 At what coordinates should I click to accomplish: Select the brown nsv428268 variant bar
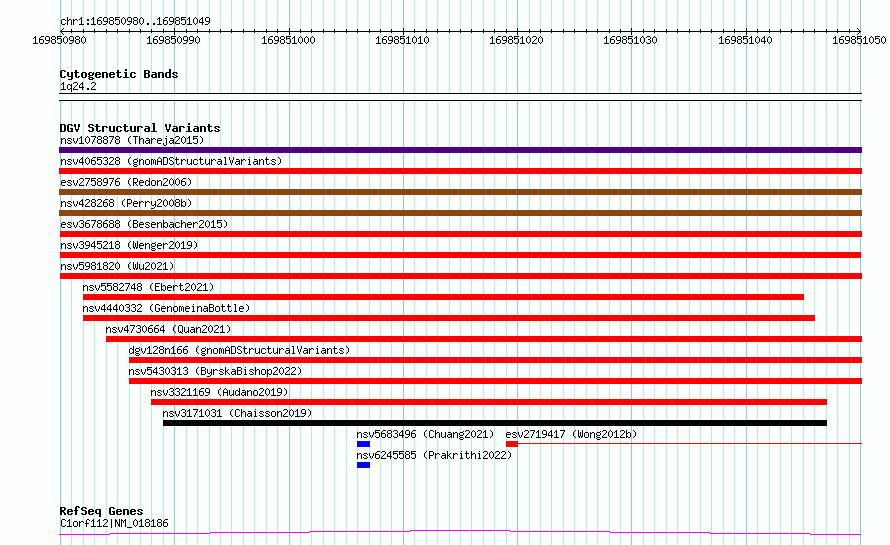pyautogui.click(x=460, y=213)
